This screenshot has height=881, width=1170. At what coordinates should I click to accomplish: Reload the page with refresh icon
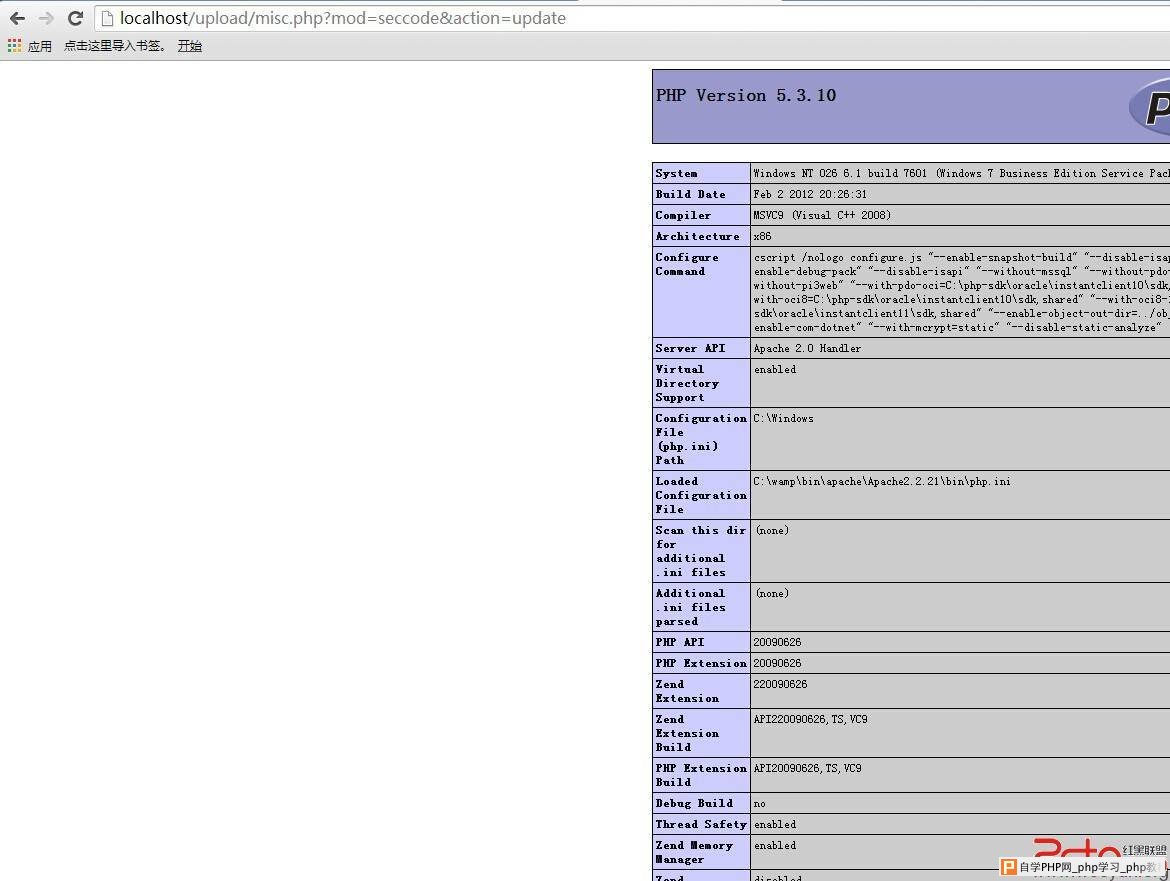(x=75, y=18)
